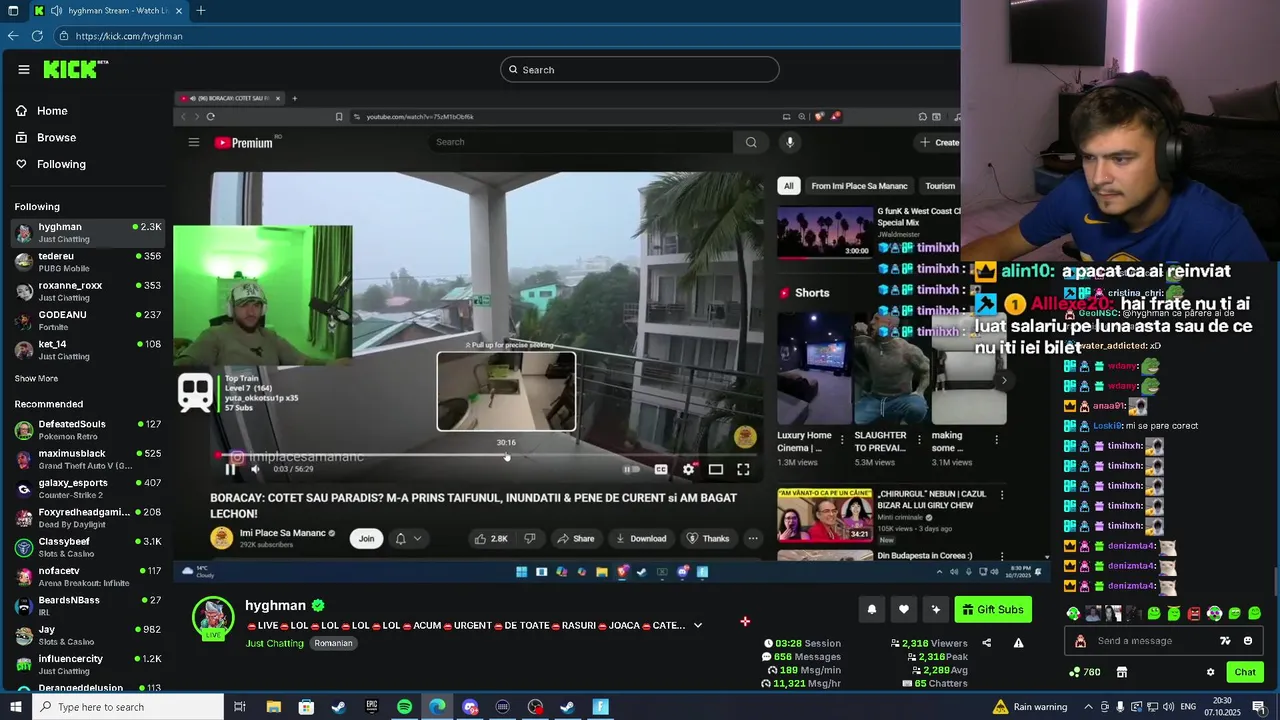Viewport: 1280px width, 720px height.
Task: Open maximusblack recommended channel
Action: point(88,459)
